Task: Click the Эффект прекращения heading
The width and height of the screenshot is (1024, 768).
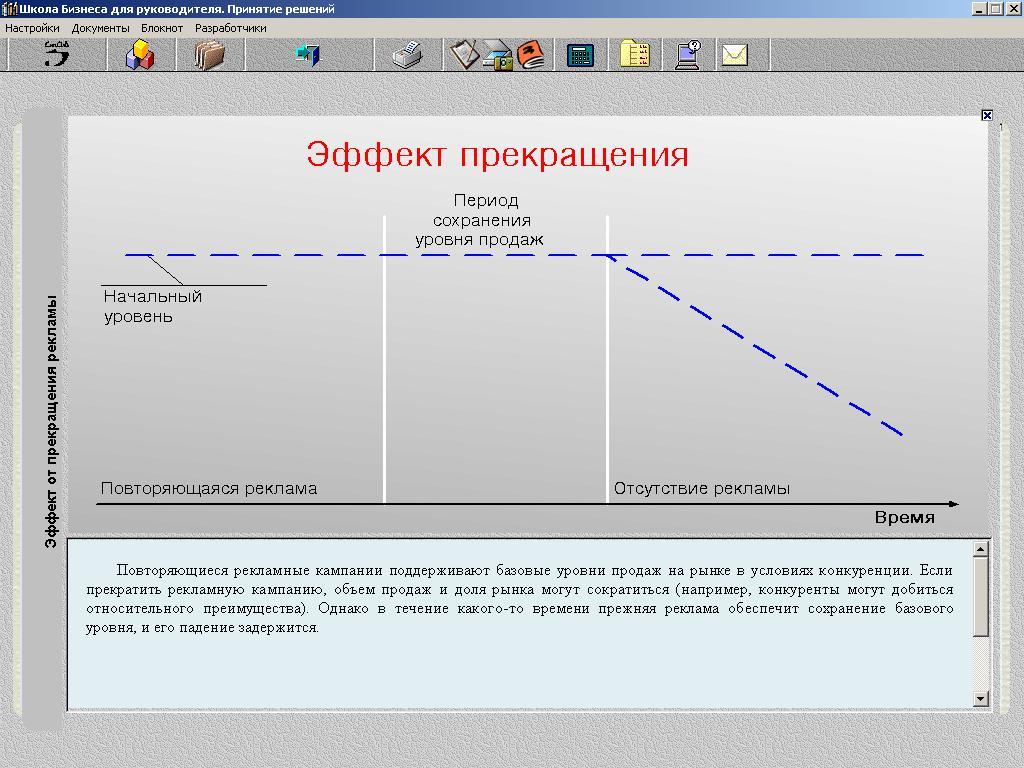Action: (x=498, y=155)
